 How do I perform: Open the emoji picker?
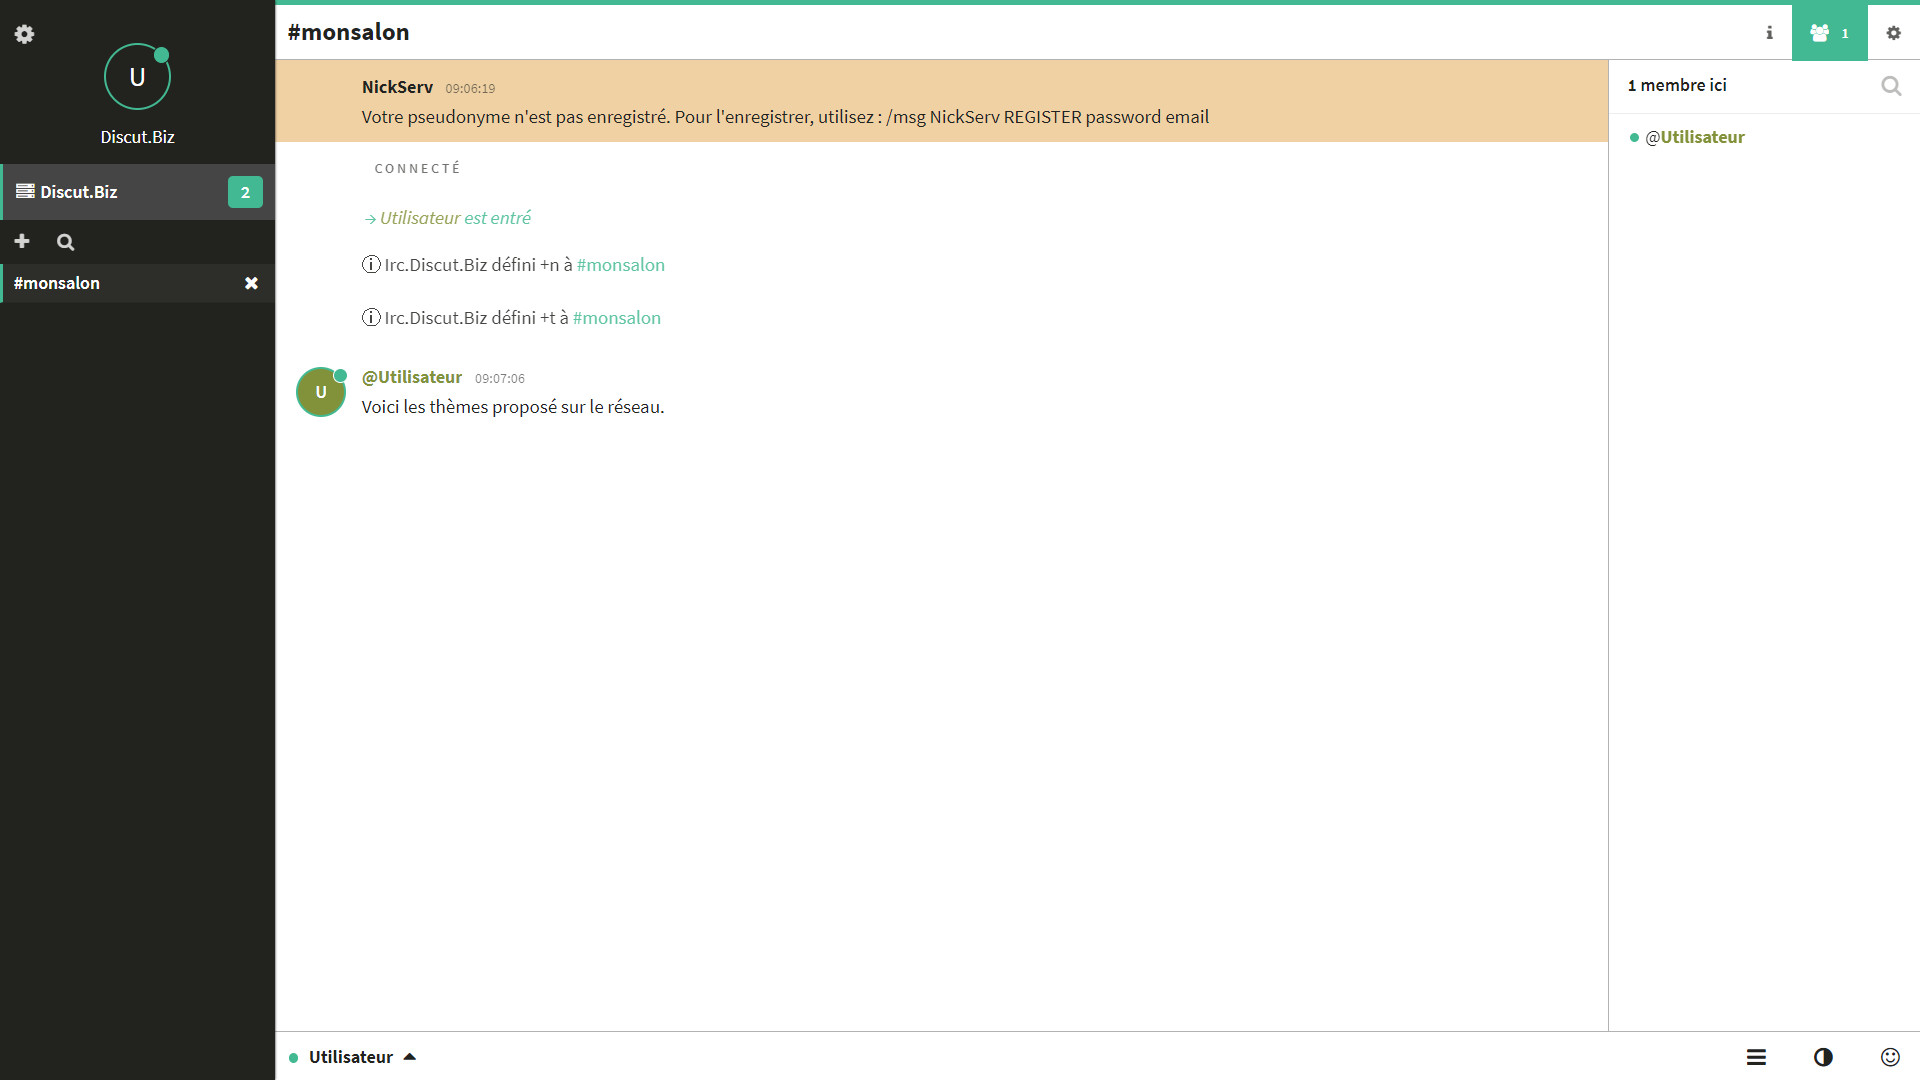click(x=1889, y=1057)
